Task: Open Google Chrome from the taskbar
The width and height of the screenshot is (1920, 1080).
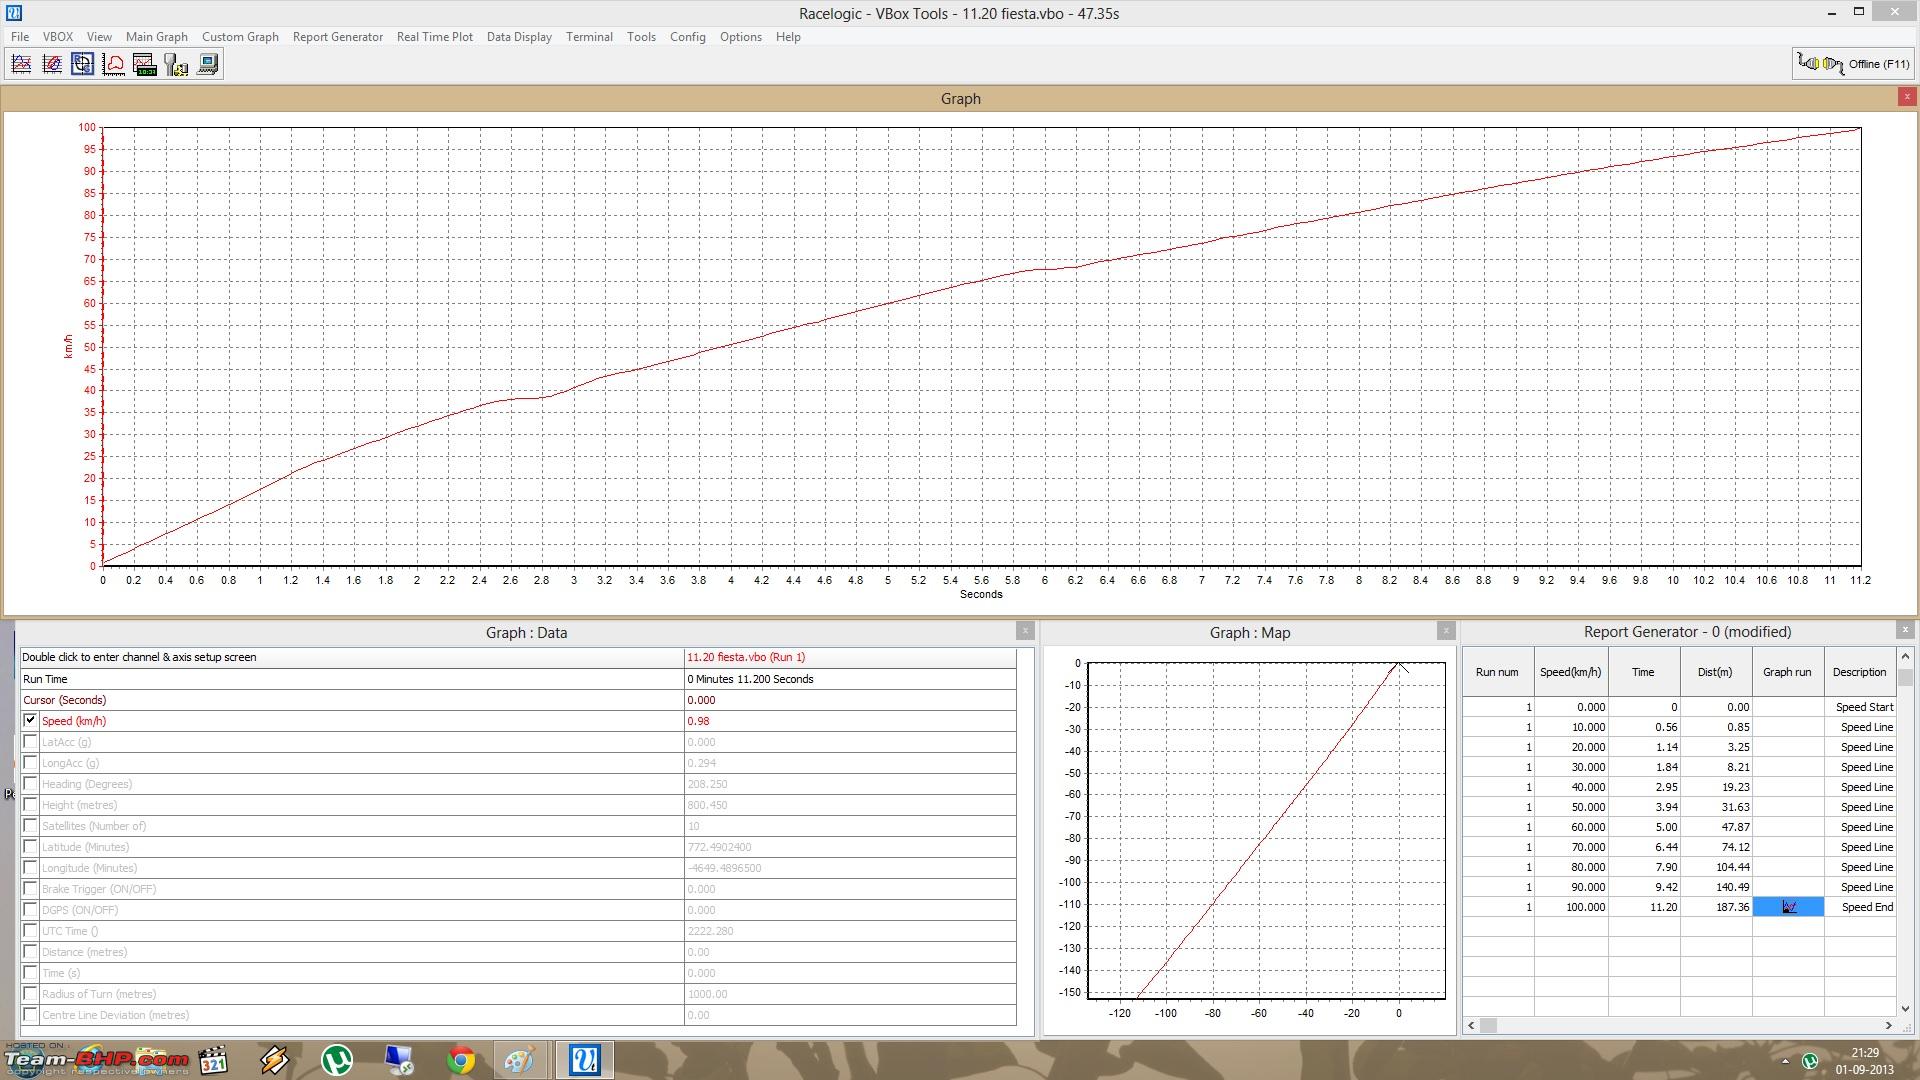Action: pos(460,1060)
